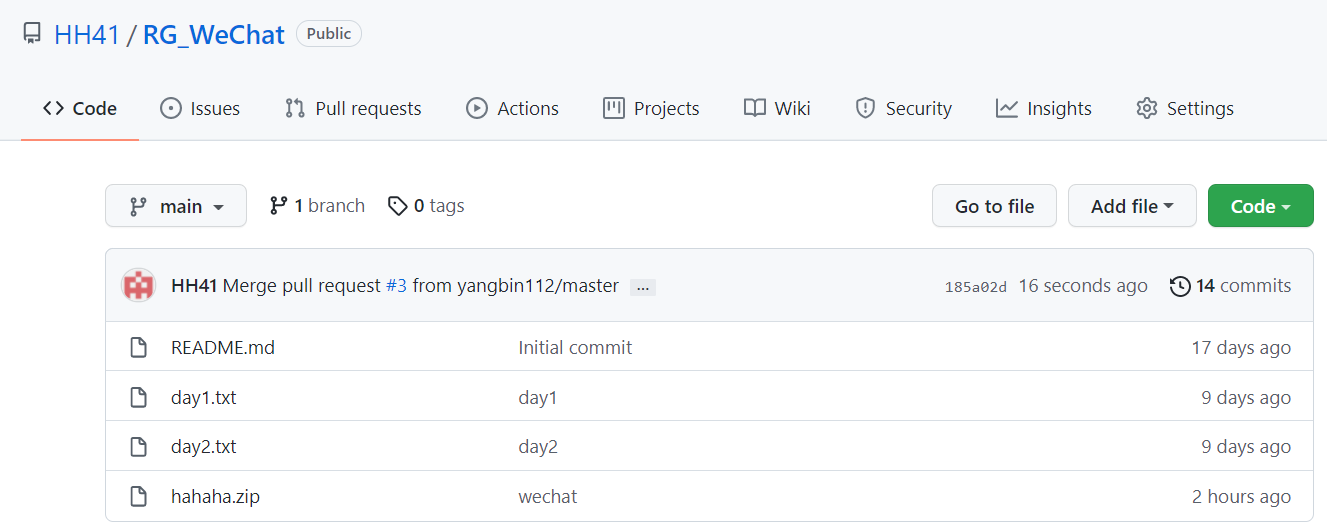Open the Settings tab
The height and width of the screenshot is (530, 1327).
pyautogui.click(x=1185, y=108)
